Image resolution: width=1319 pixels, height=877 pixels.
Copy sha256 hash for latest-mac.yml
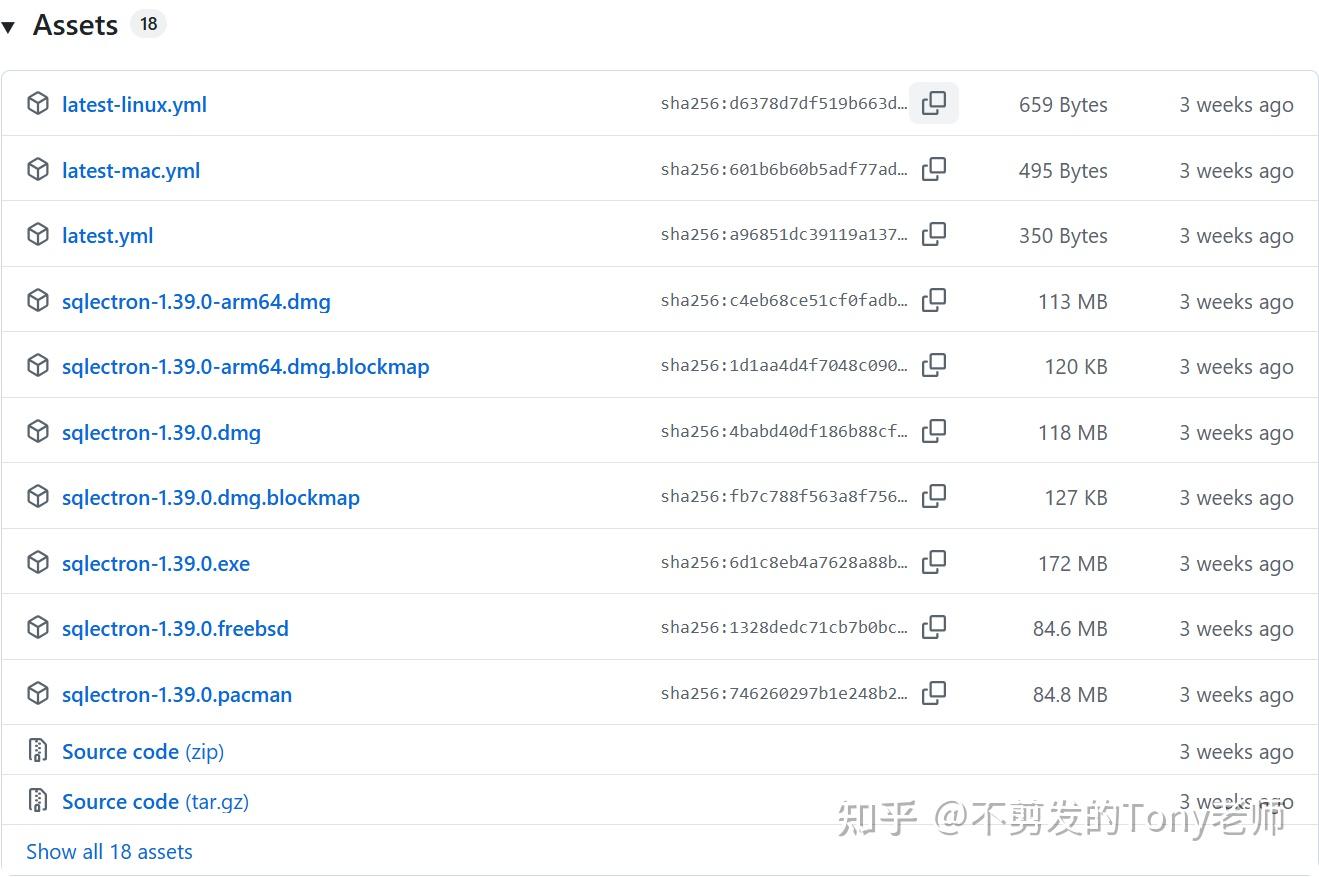(x=934, y=169)
